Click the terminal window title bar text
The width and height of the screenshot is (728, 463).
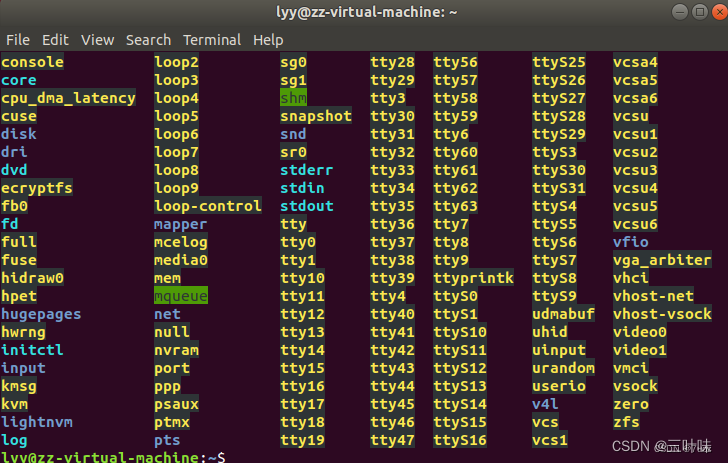[x=366, y=12]
